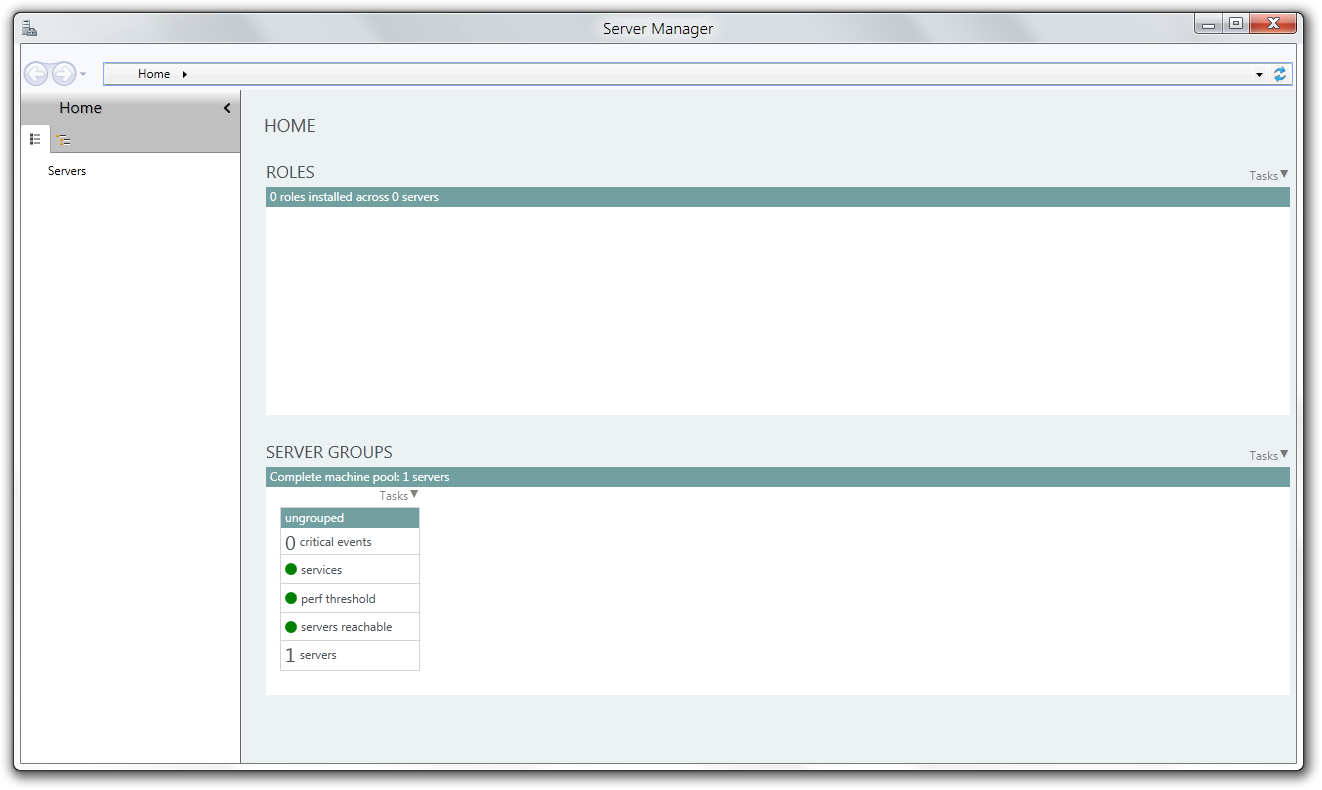Click the green icon beside servers reachable
The height and width of the screenshot is (790, 1322).
click(x=291, y=627)
